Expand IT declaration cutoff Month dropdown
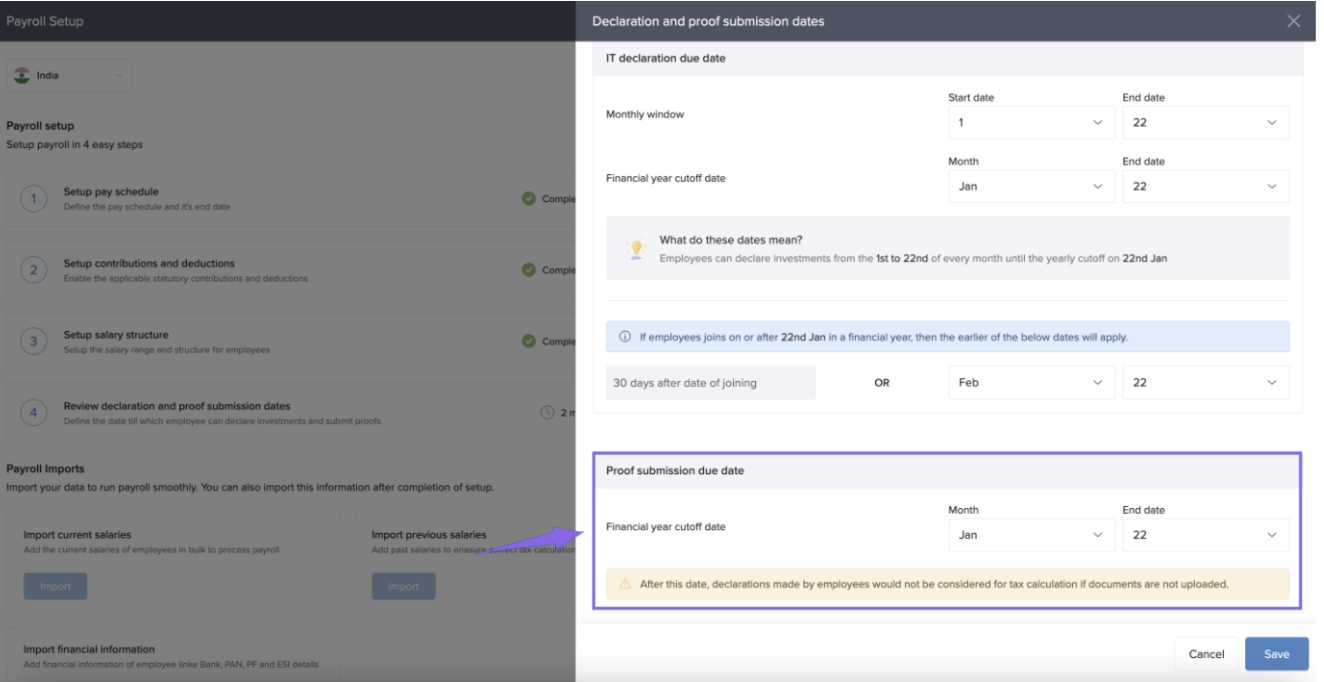This screenshot has width=1324, height=682. (1030, 186)
